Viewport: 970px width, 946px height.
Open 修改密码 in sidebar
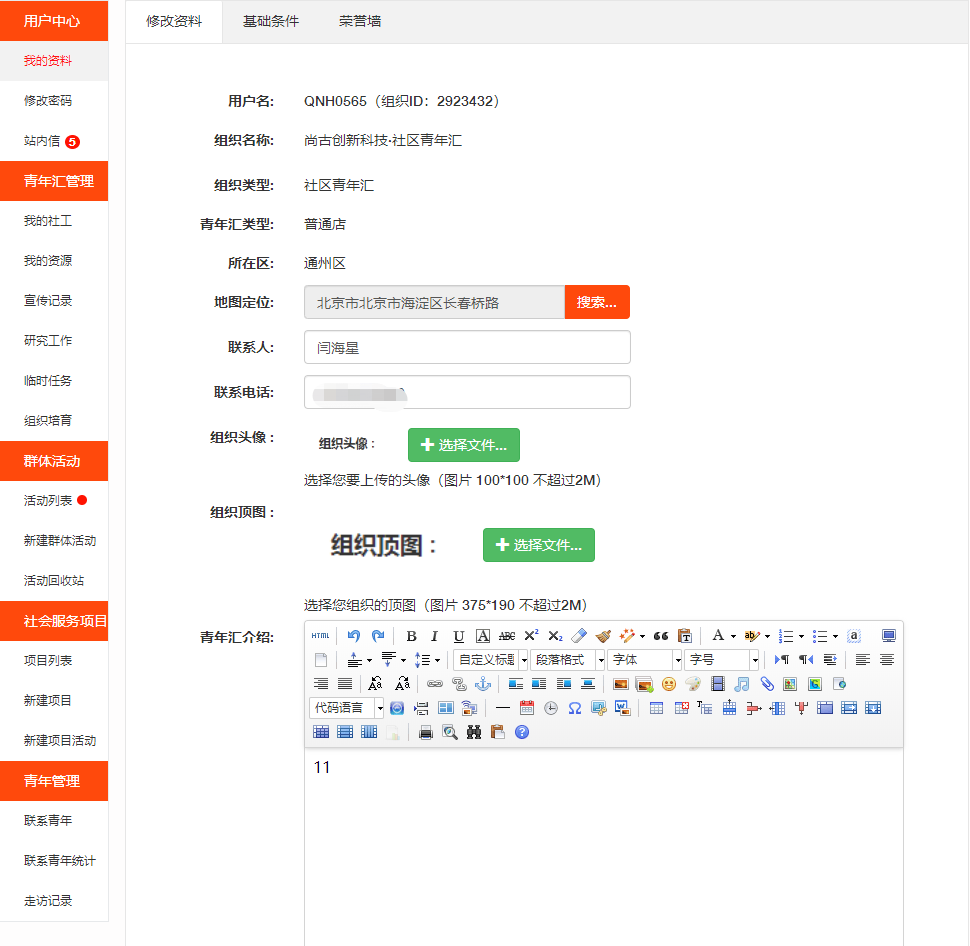[x=48, y=100]
